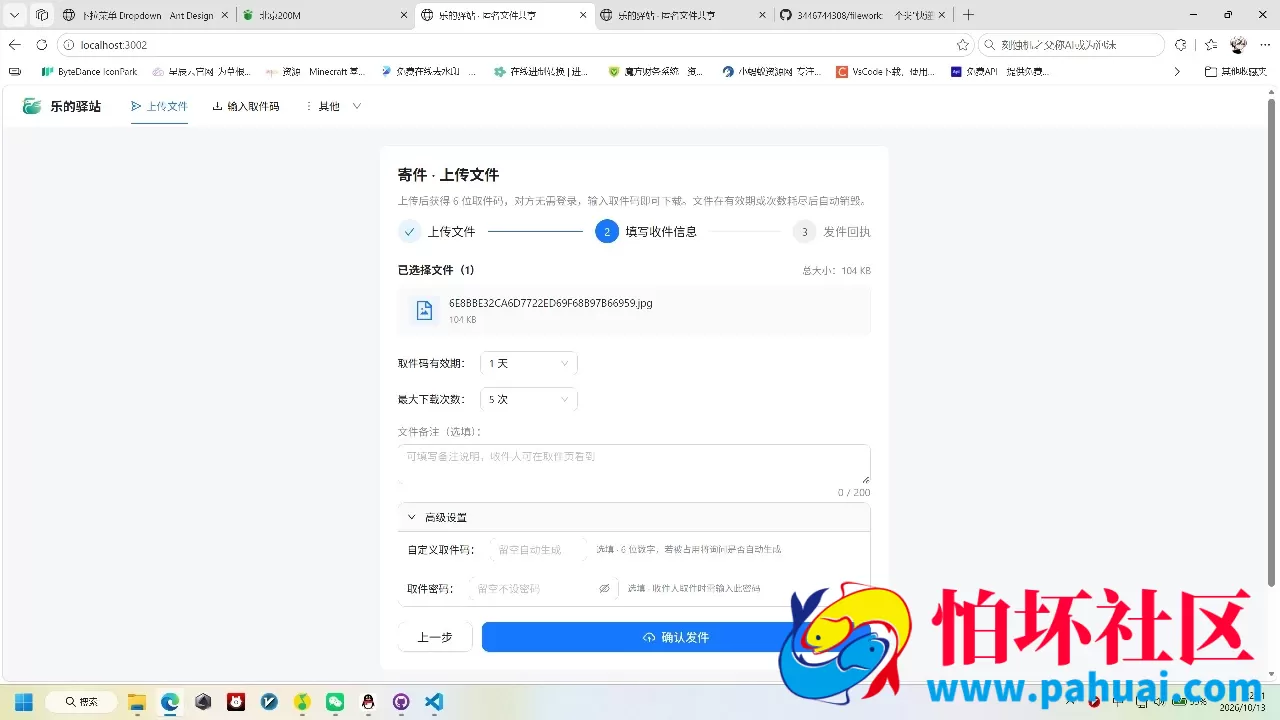Image resolution: width=1280 pixels, height=720 pixels.
Task: Open QQ penguin icon in the taskbar
Action: coord(368,702)
